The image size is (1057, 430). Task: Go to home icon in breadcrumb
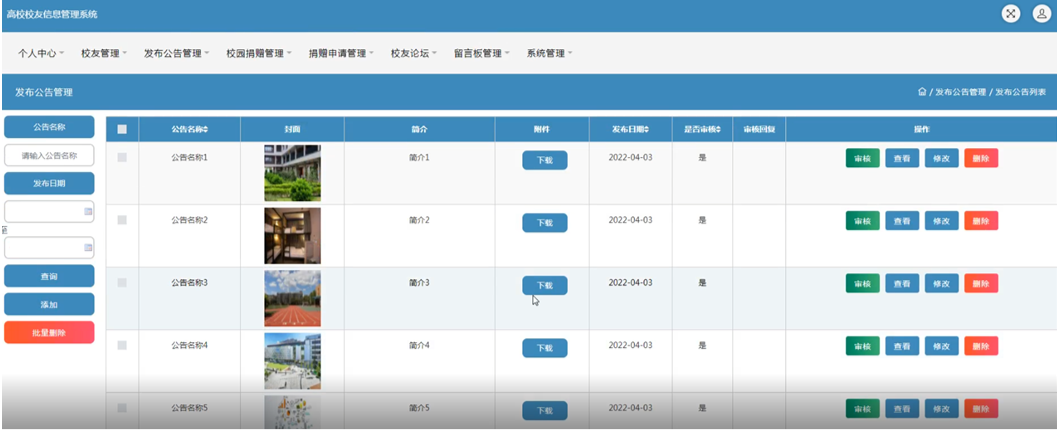[x=922, y=92]
